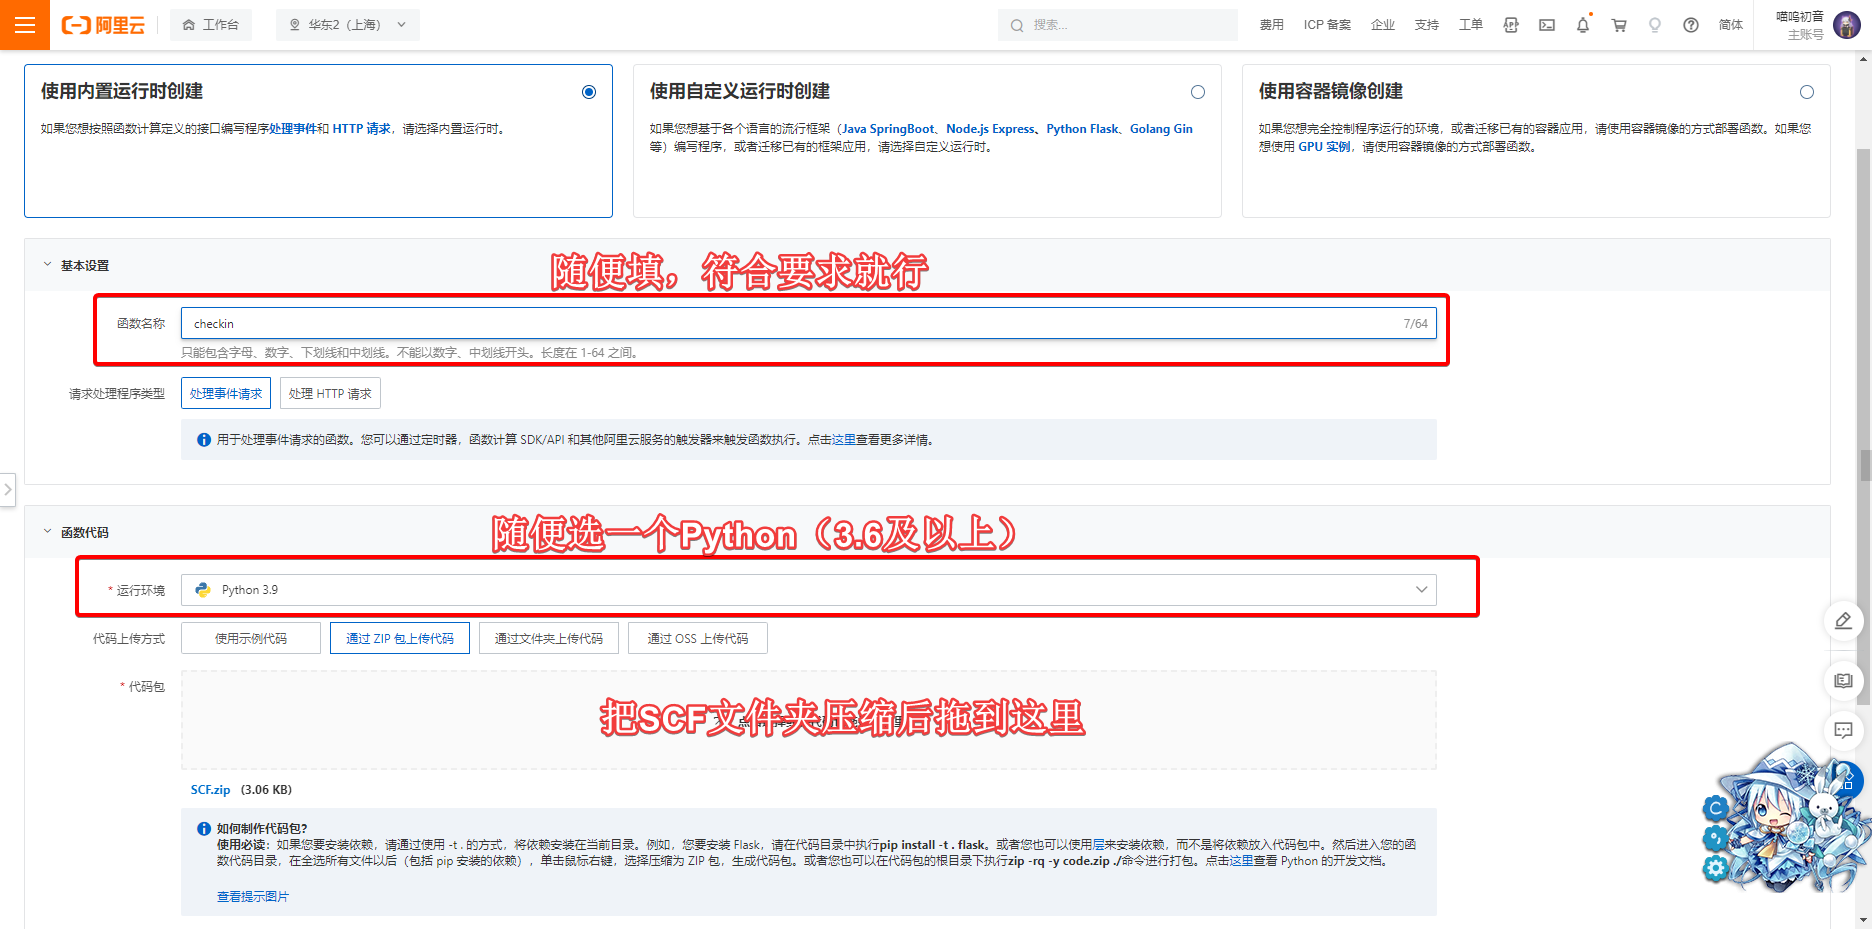This screenshot has width=1872, height=929.
Task: Click the pencil feedback floating button
Action: pos(1843,621)
